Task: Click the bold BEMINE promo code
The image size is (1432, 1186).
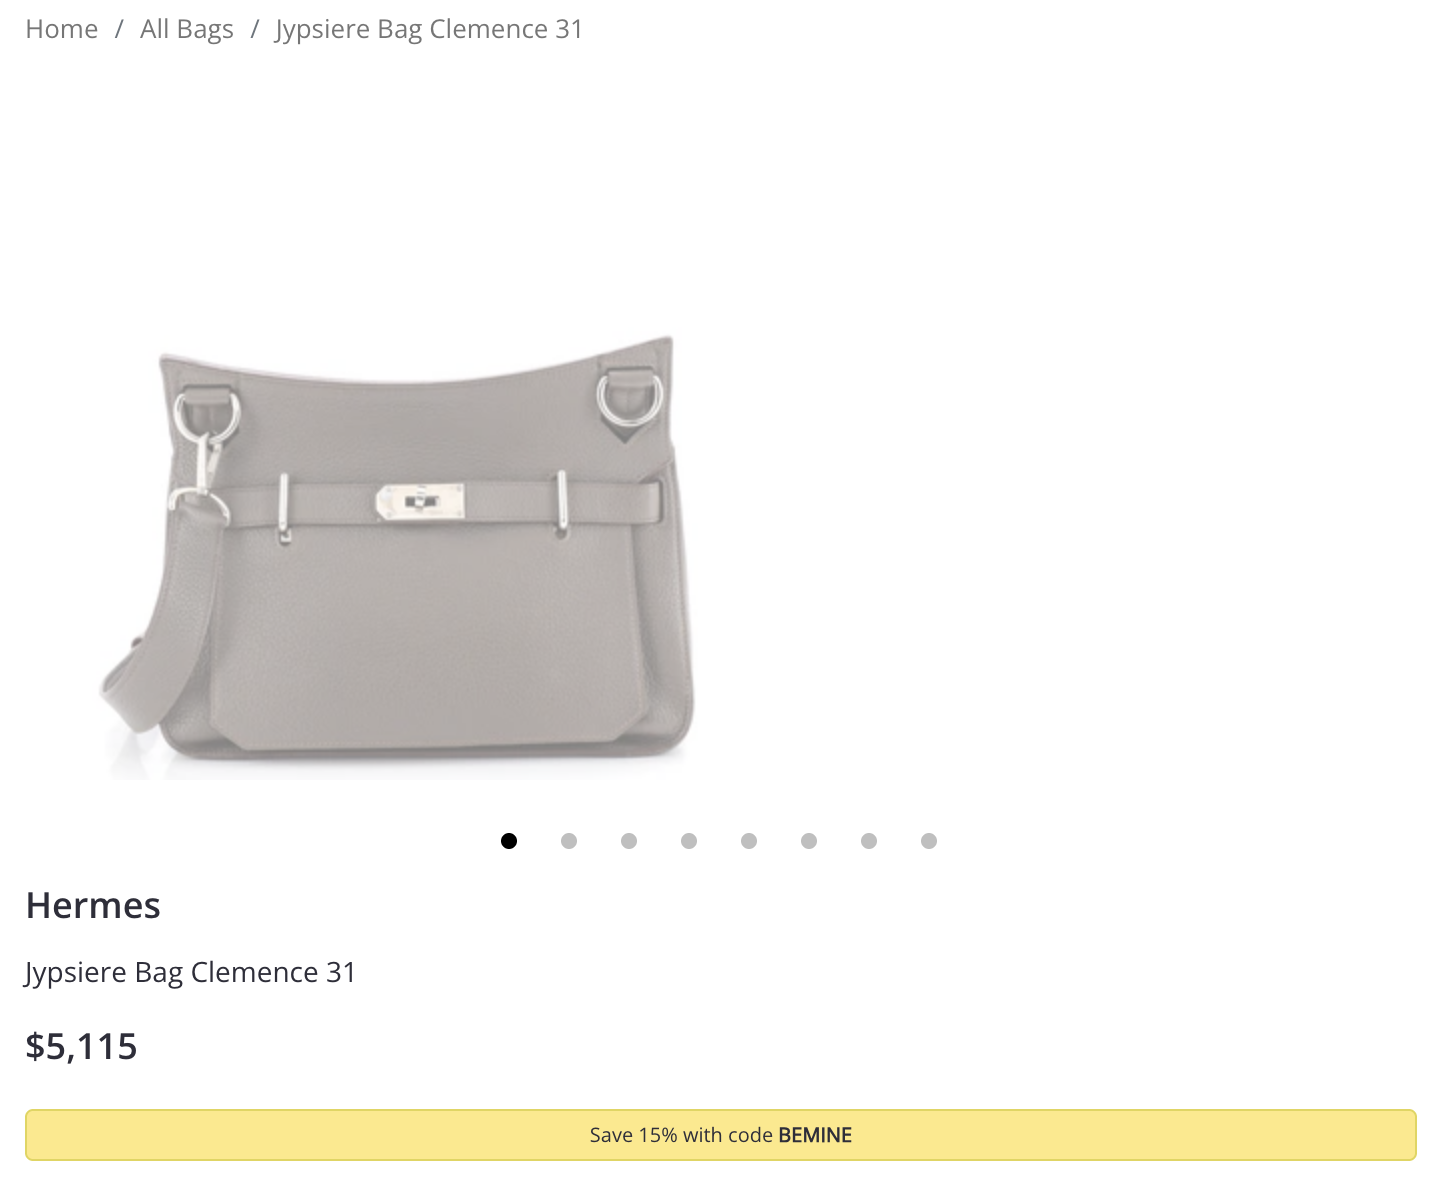Action: click(x=815, y=1135)
